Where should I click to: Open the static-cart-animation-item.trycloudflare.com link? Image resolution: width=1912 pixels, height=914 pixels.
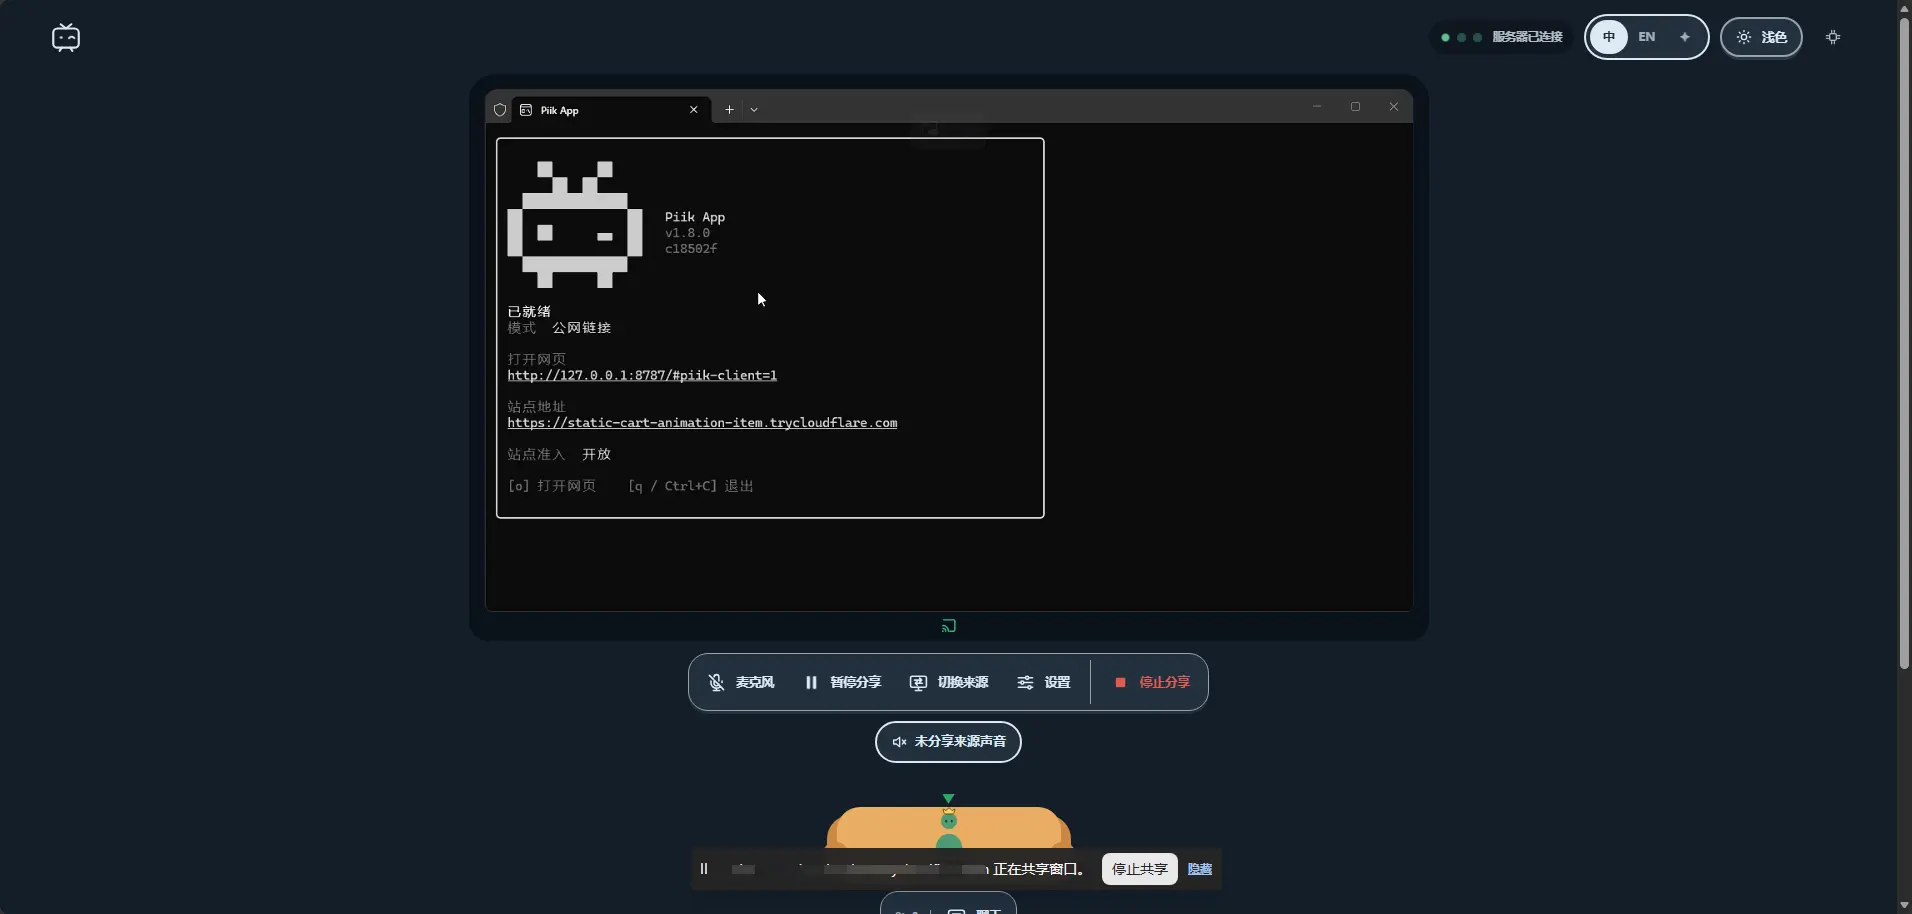tap(702, 423)
